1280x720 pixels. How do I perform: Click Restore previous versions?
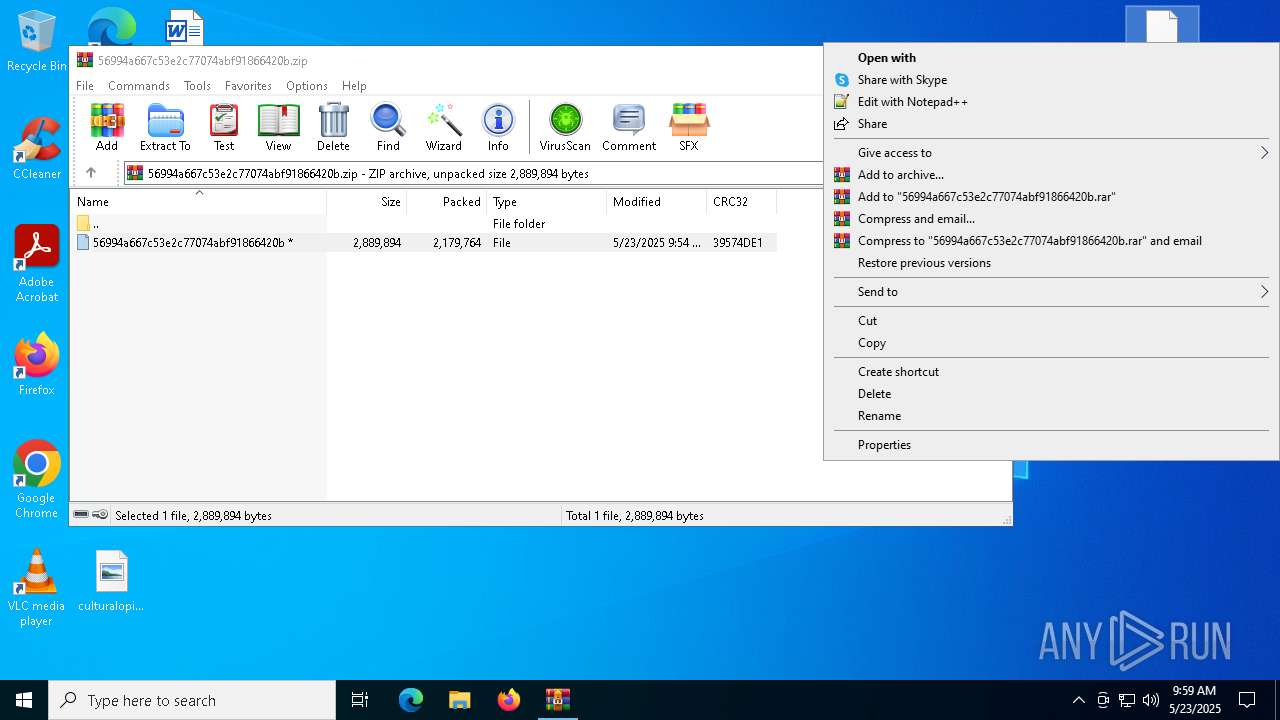(1052, 263)
